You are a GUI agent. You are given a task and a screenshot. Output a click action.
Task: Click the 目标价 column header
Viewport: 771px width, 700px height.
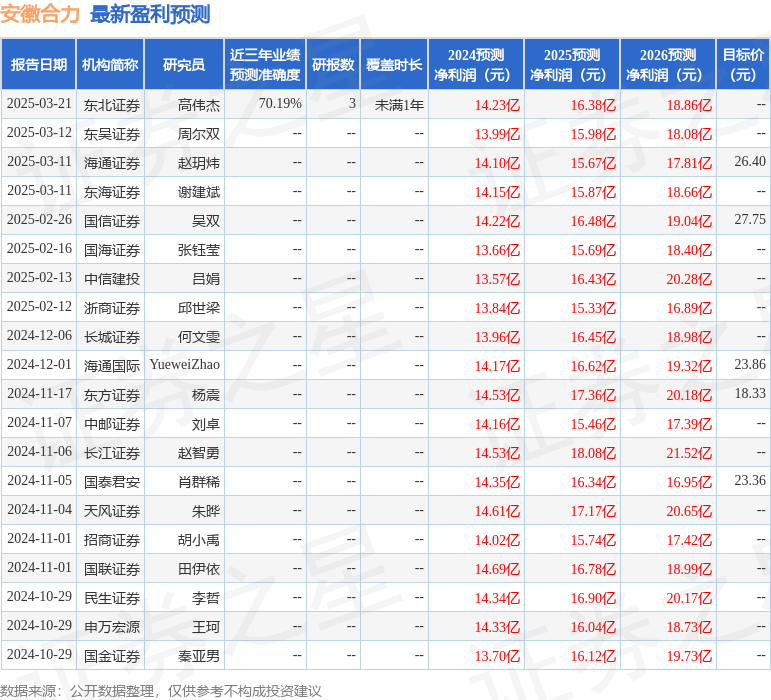743,64
